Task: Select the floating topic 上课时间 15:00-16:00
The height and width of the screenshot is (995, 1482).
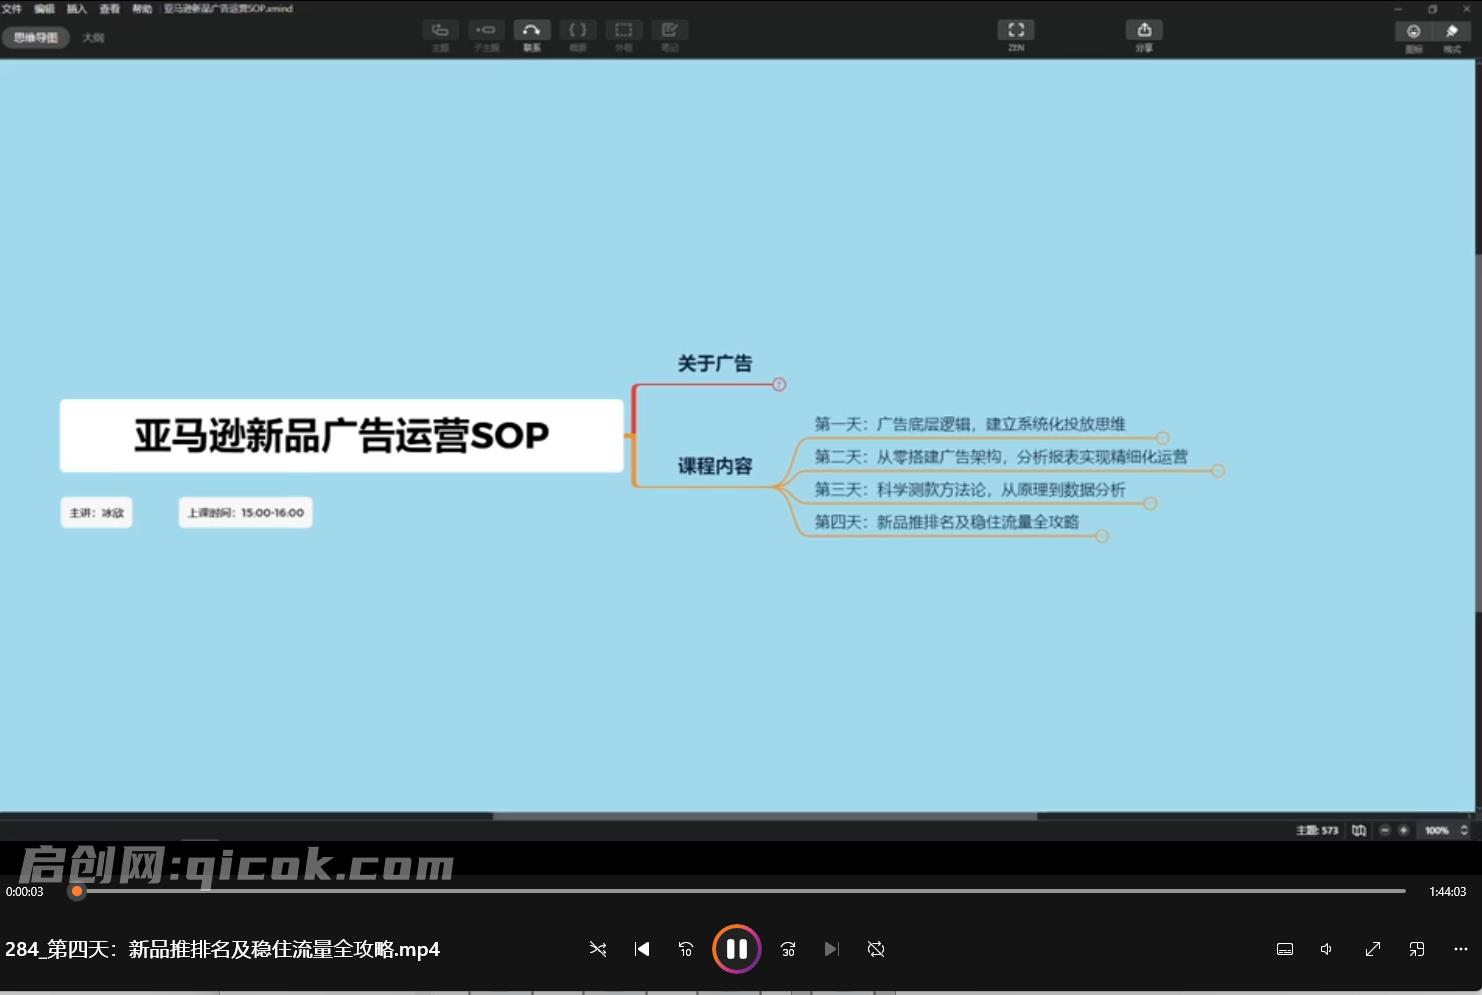Action: (246, 513)
